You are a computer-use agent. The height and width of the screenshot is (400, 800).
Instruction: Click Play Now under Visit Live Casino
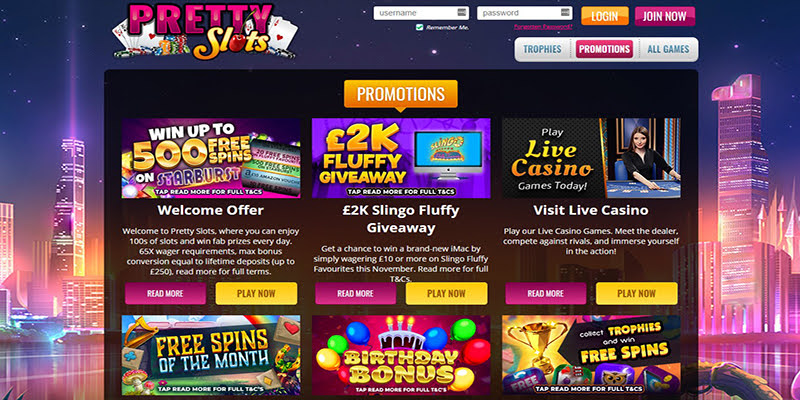[637, 293]
